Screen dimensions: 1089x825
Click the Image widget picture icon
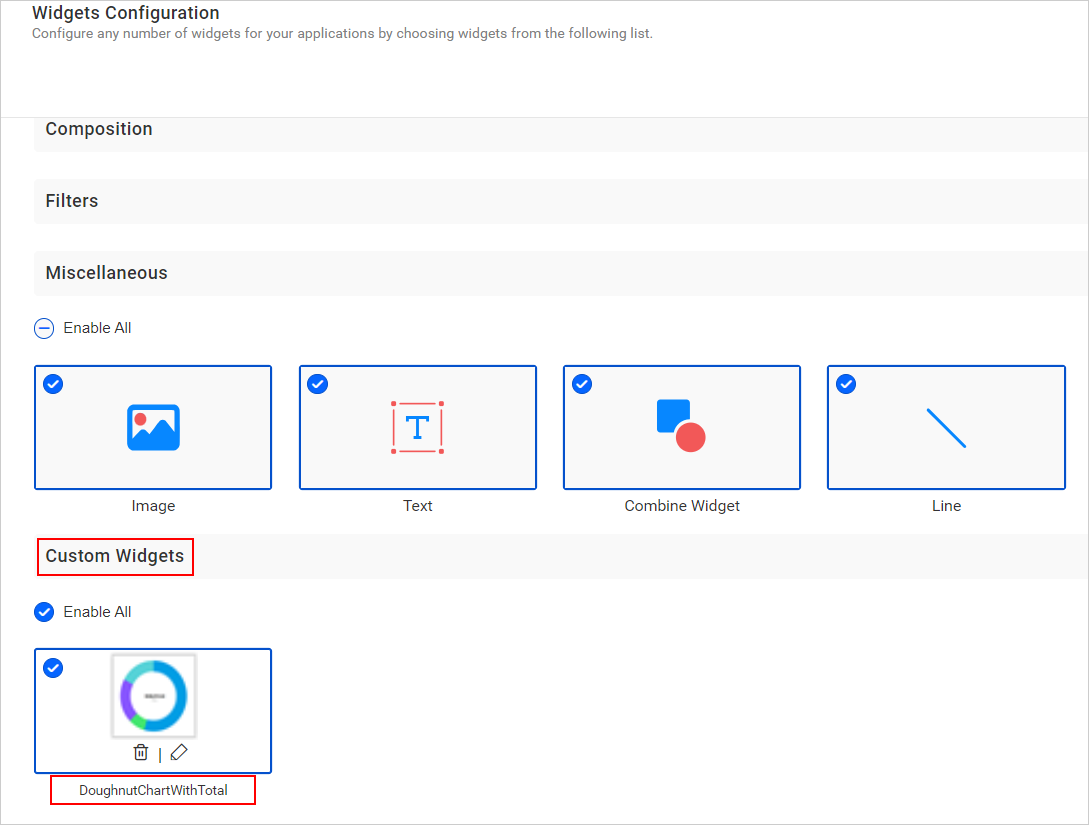pyautogui.click(x=153, y=427)
